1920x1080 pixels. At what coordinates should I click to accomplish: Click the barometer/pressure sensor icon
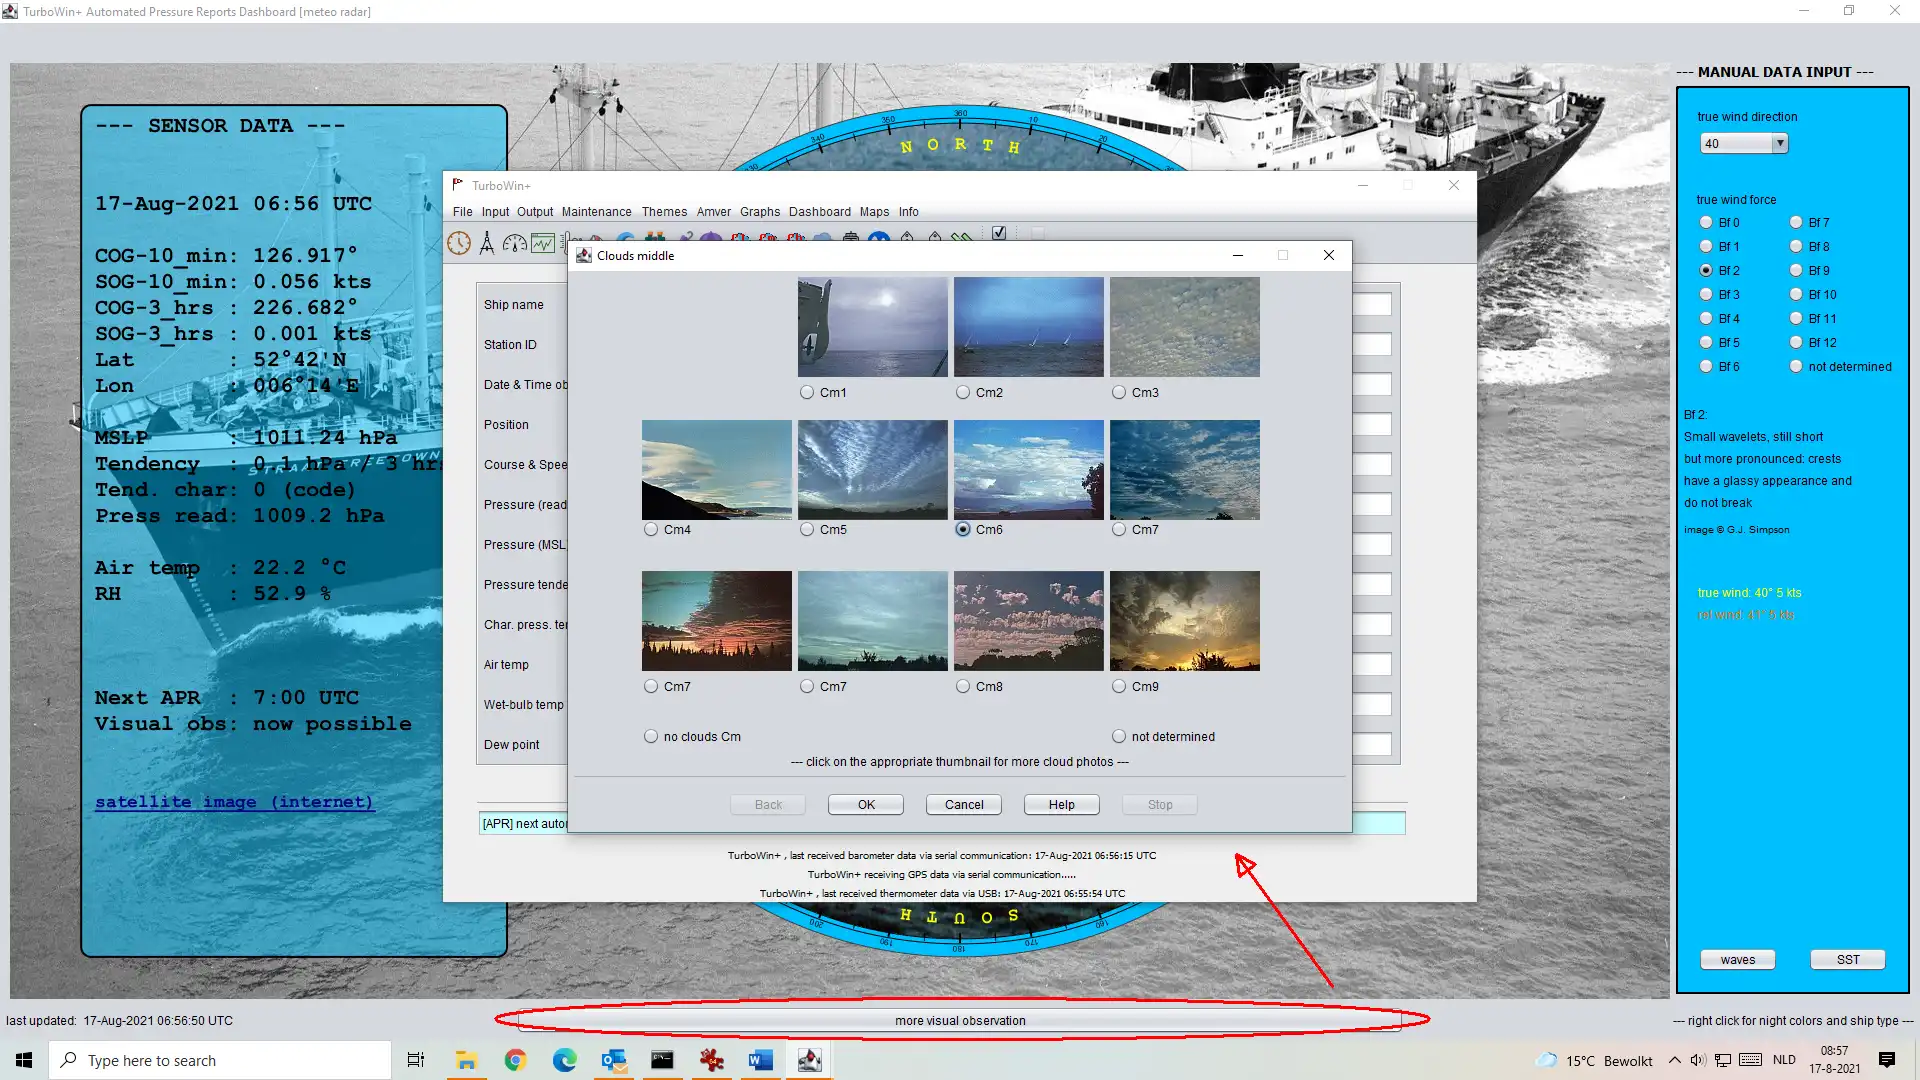(x=516, y=241)
